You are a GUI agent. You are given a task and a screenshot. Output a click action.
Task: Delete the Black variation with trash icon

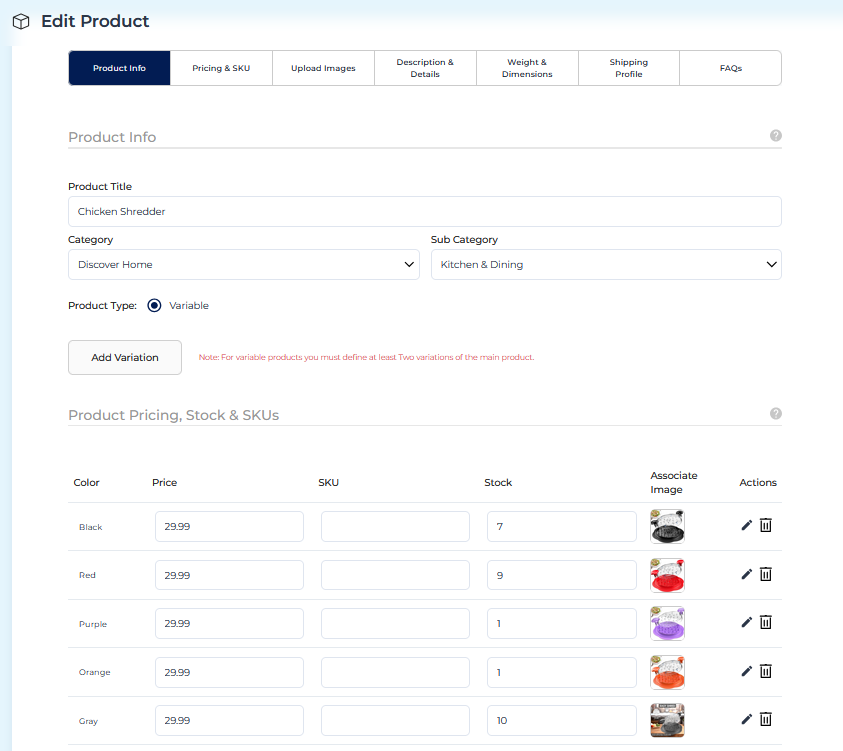click(766, 525)
